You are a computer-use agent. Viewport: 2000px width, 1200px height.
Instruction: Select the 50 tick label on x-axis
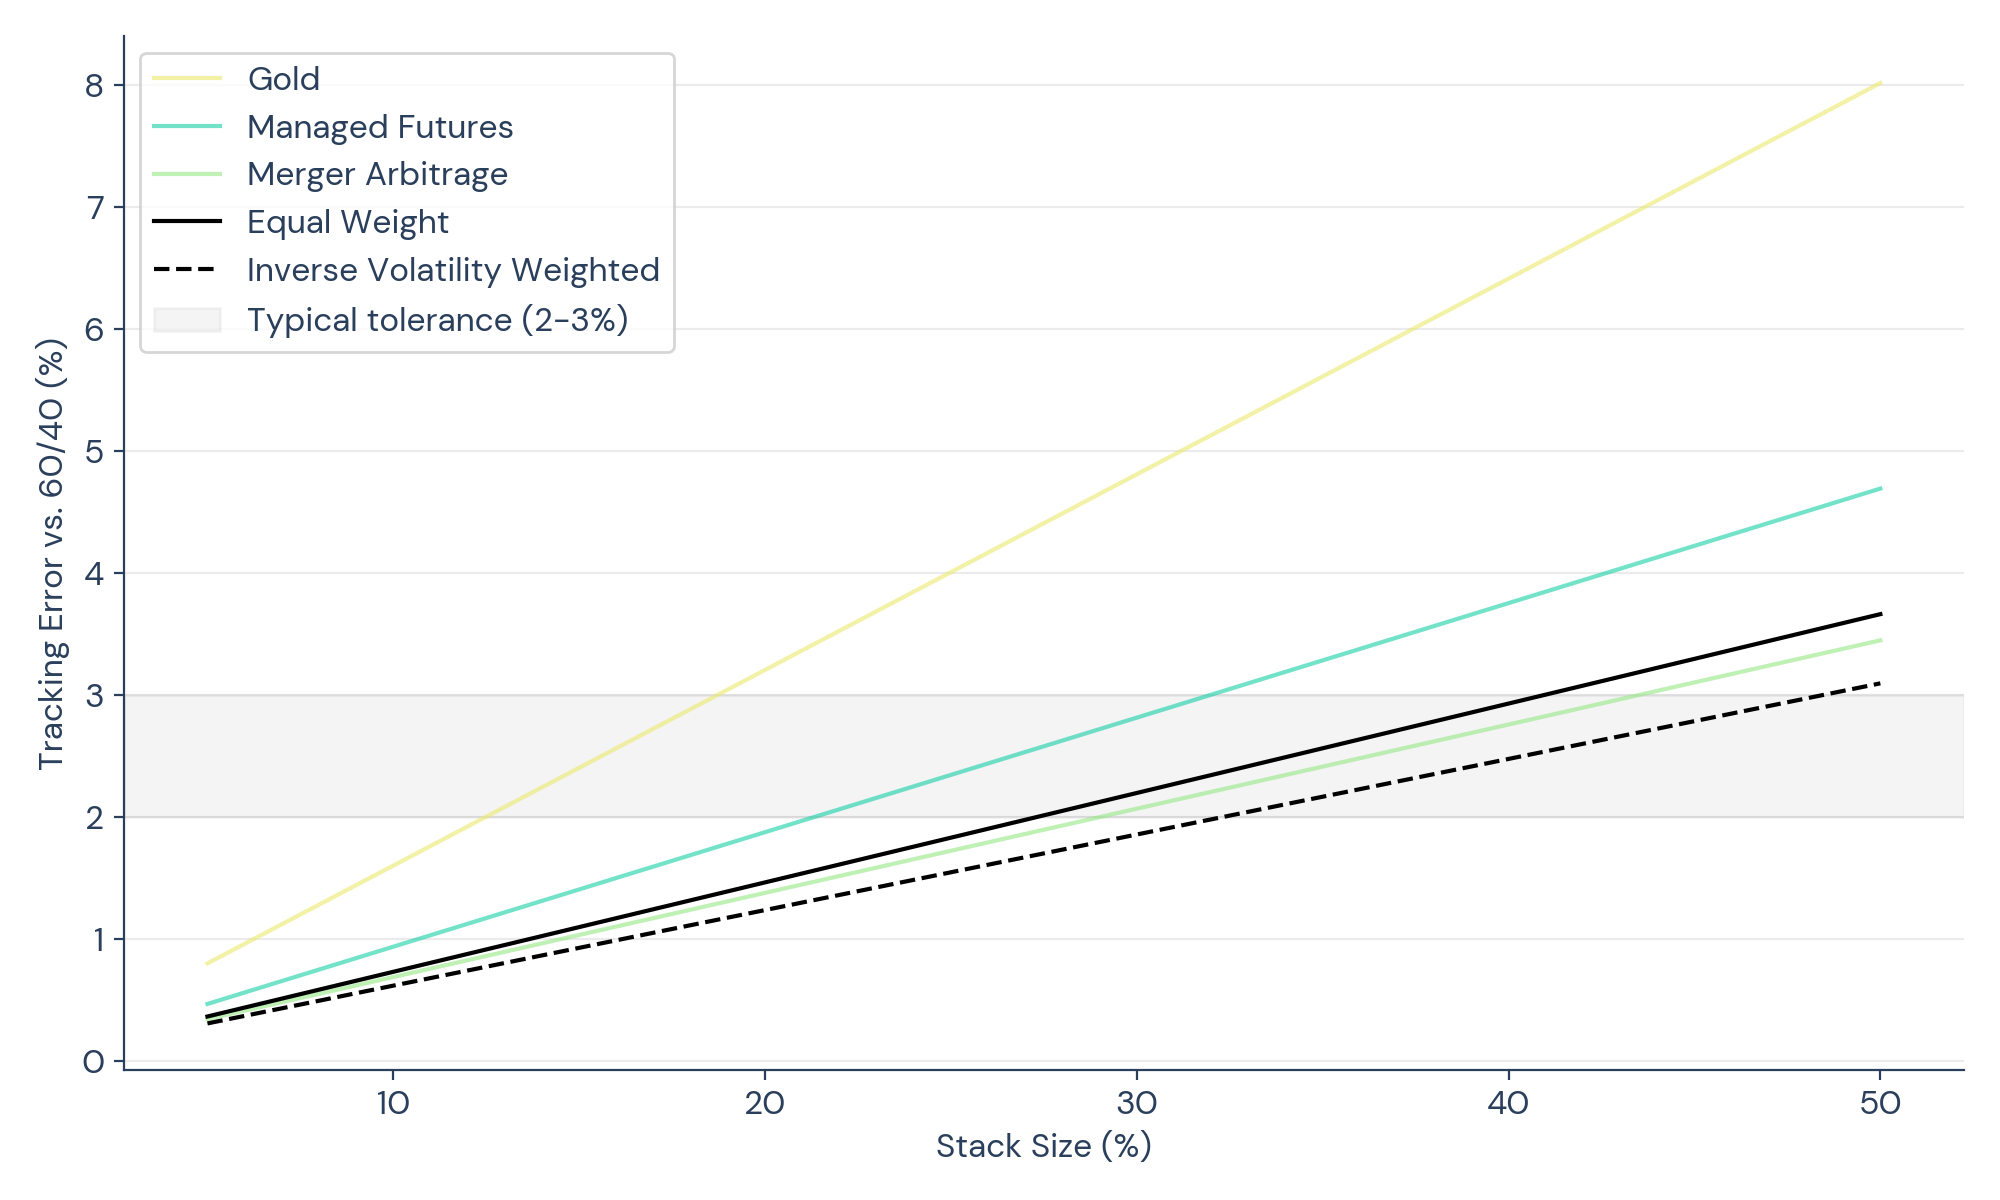1880,1103
